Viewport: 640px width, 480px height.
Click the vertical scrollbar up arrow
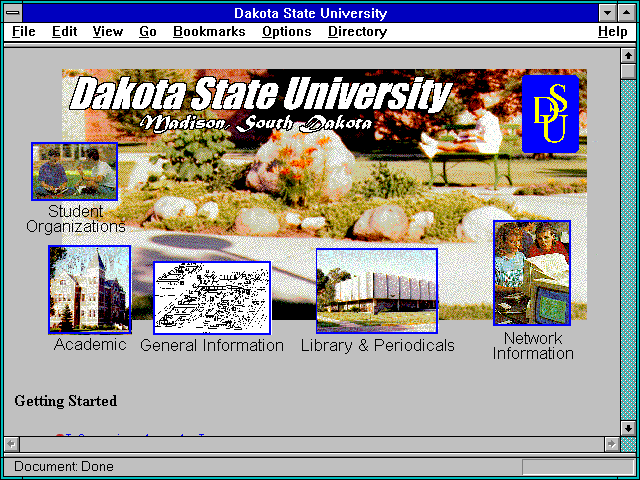tap(628, 56)
